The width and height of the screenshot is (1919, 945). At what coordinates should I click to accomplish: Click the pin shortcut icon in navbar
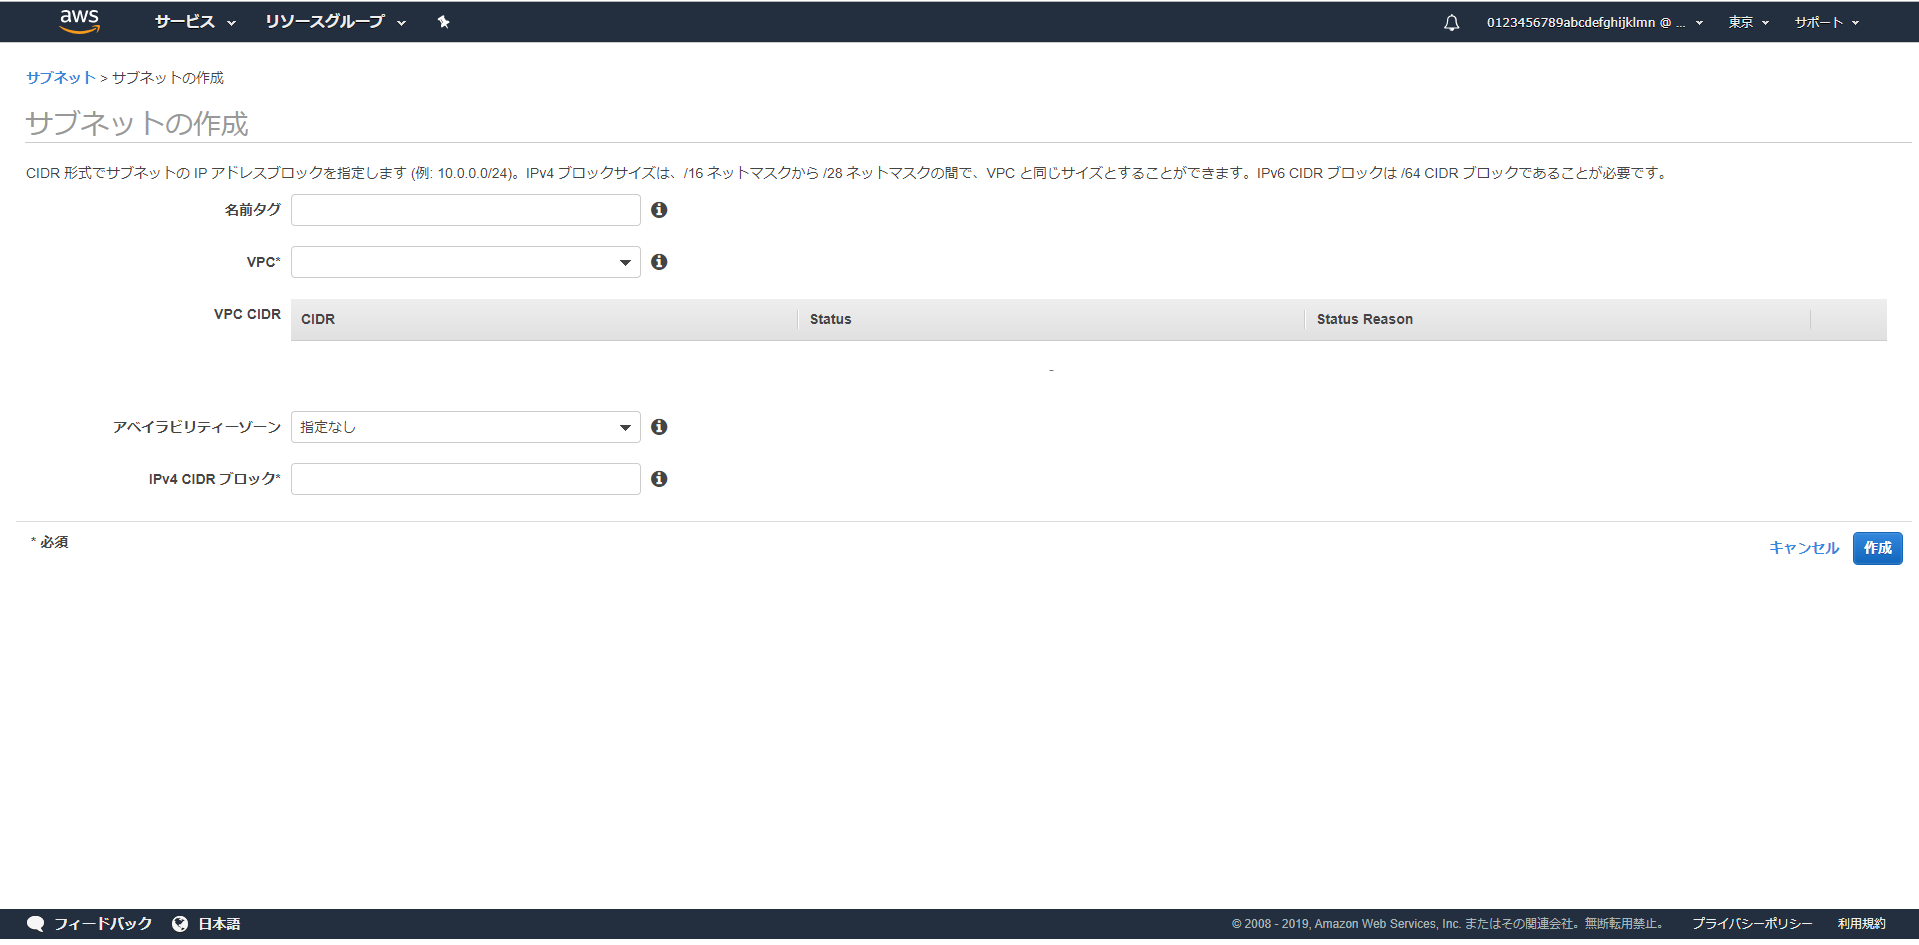coord(443,22)
